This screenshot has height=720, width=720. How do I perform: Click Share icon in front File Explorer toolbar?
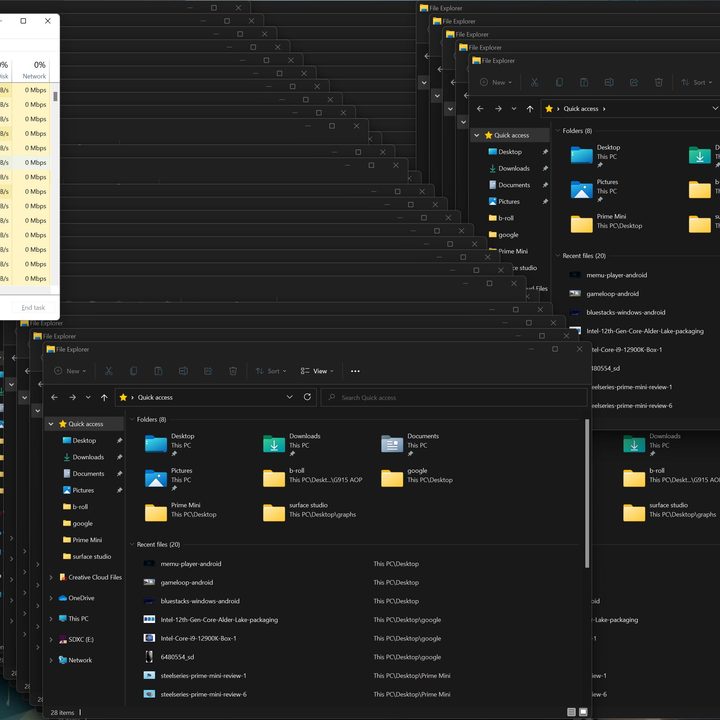pos(208,371)
